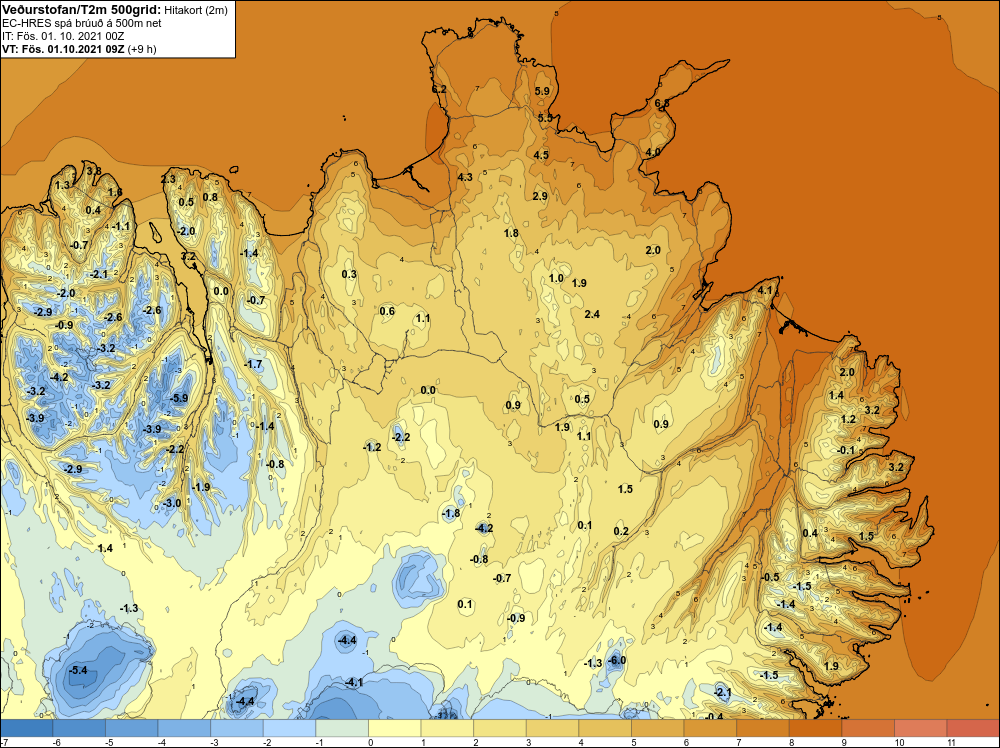Click the -3.0 temperature value on the map
Screen dimensions: 1000x748
pyautogui.click(x=172, y=503)
